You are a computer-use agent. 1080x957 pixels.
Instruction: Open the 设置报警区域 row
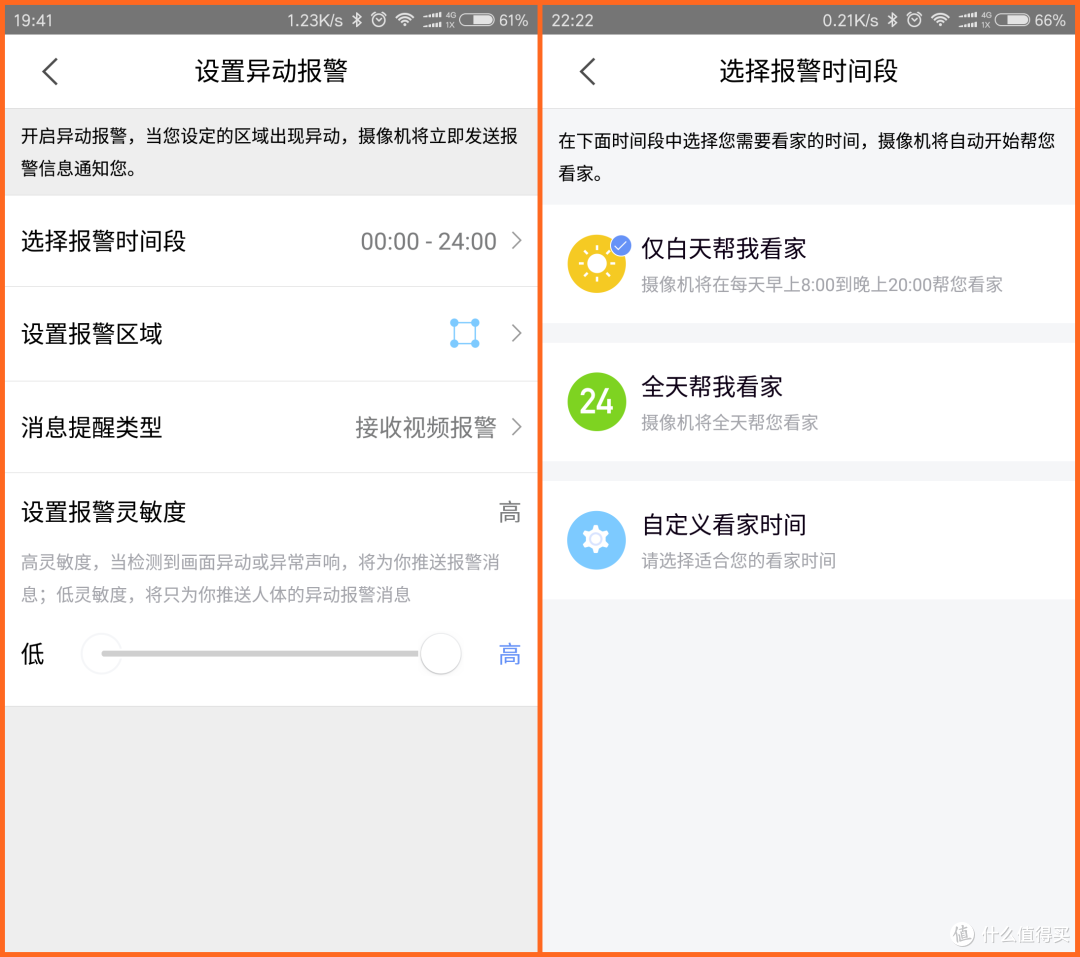[x=271, y=334]
